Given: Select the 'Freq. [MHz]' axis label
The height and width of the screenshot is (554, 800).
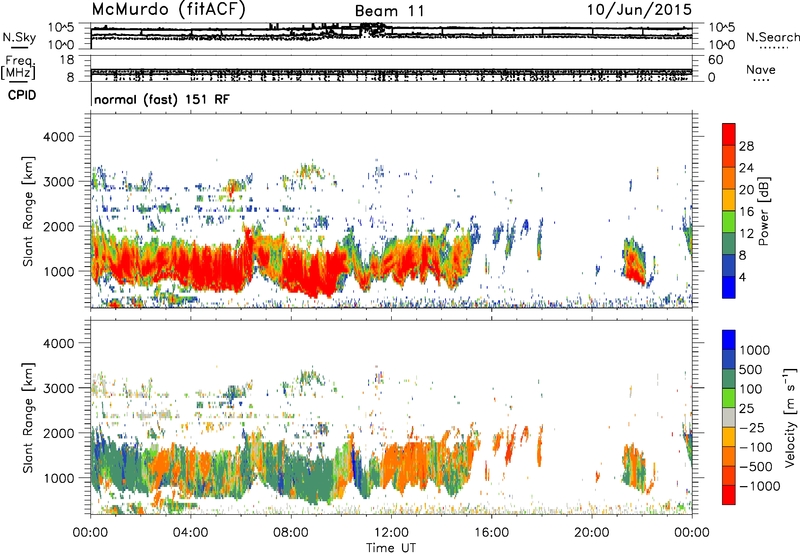Looking at the screenshot, I should 18,68.
